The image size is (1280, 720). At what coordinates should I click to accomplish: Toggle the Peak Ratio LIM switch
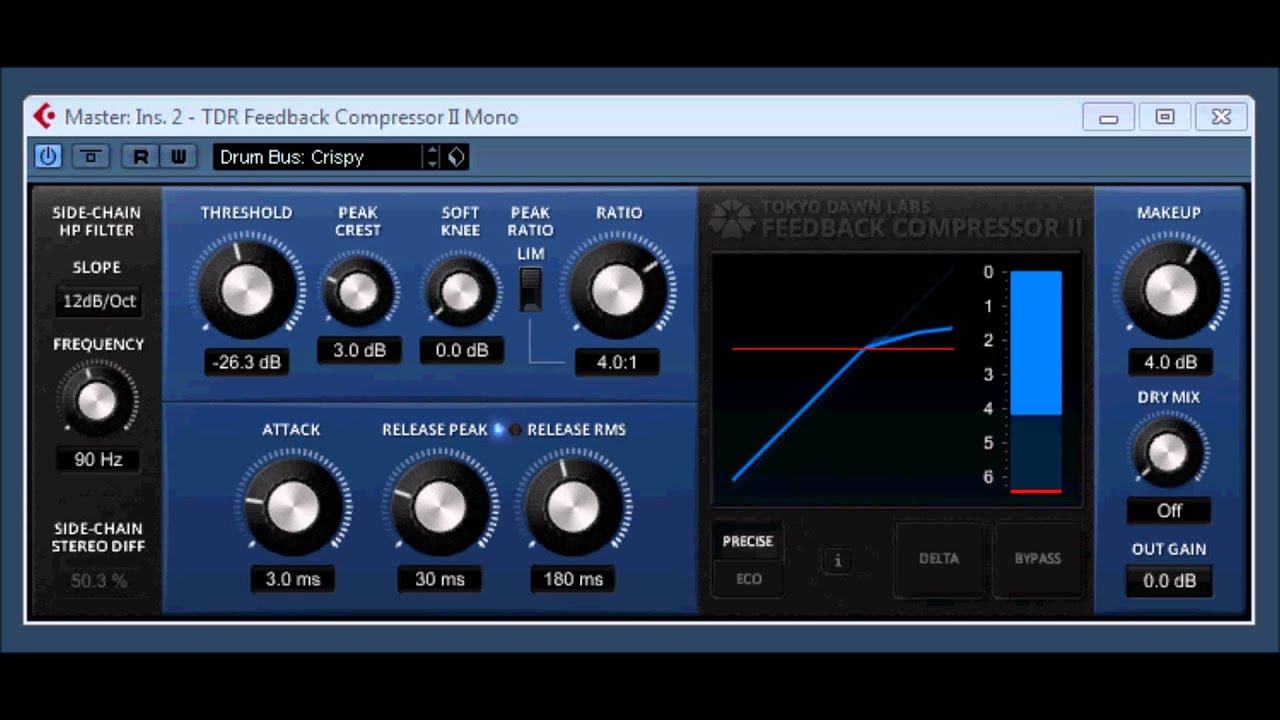pos(531,289)
